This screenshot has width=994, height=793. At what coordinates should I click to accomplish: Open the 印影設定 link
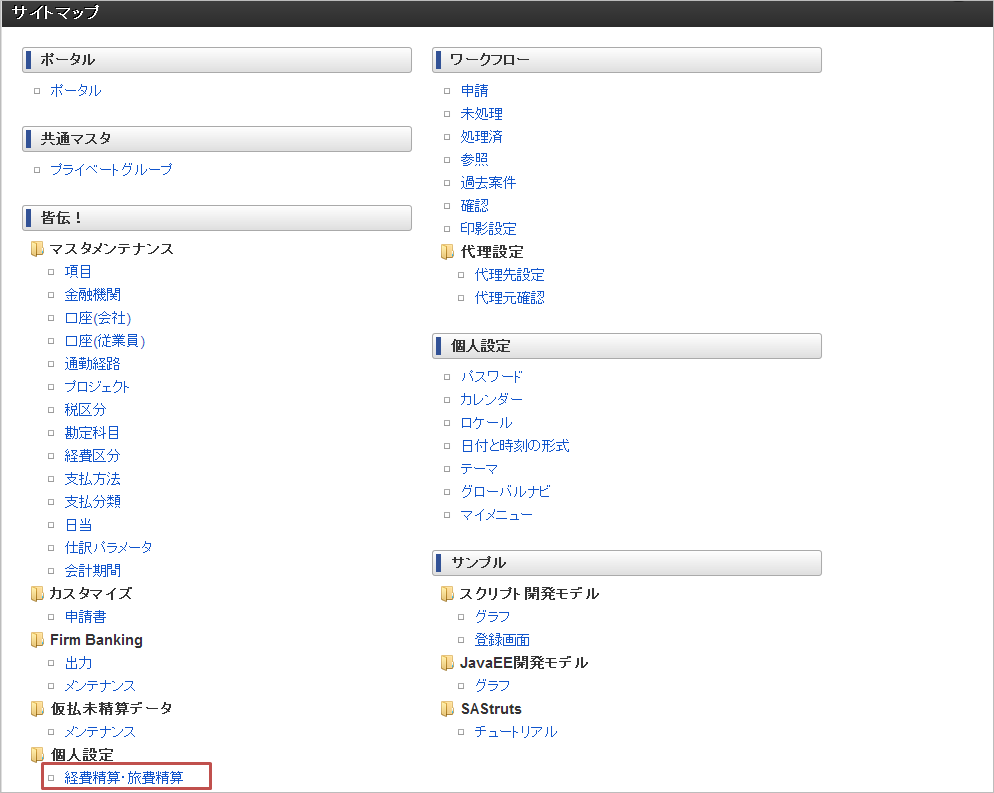pyautogui.click(x=488, y=229)
